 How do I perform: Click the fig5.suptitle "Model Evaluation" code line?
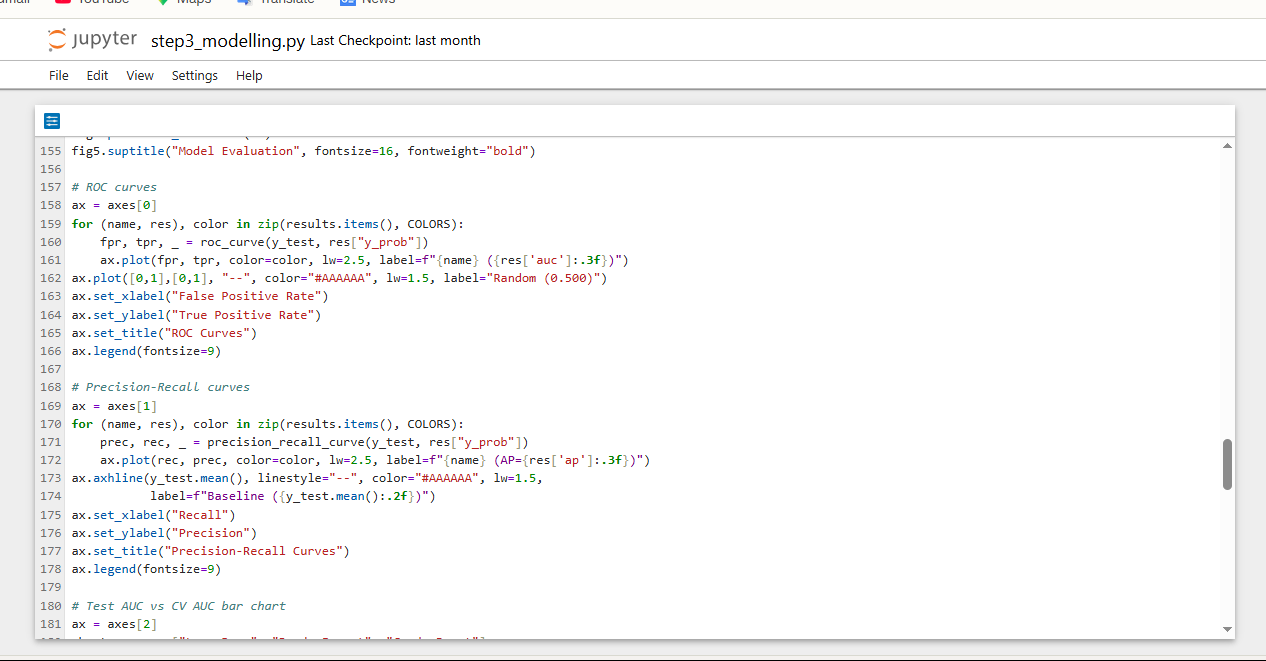pyautogui.click(x=304, y=151)
